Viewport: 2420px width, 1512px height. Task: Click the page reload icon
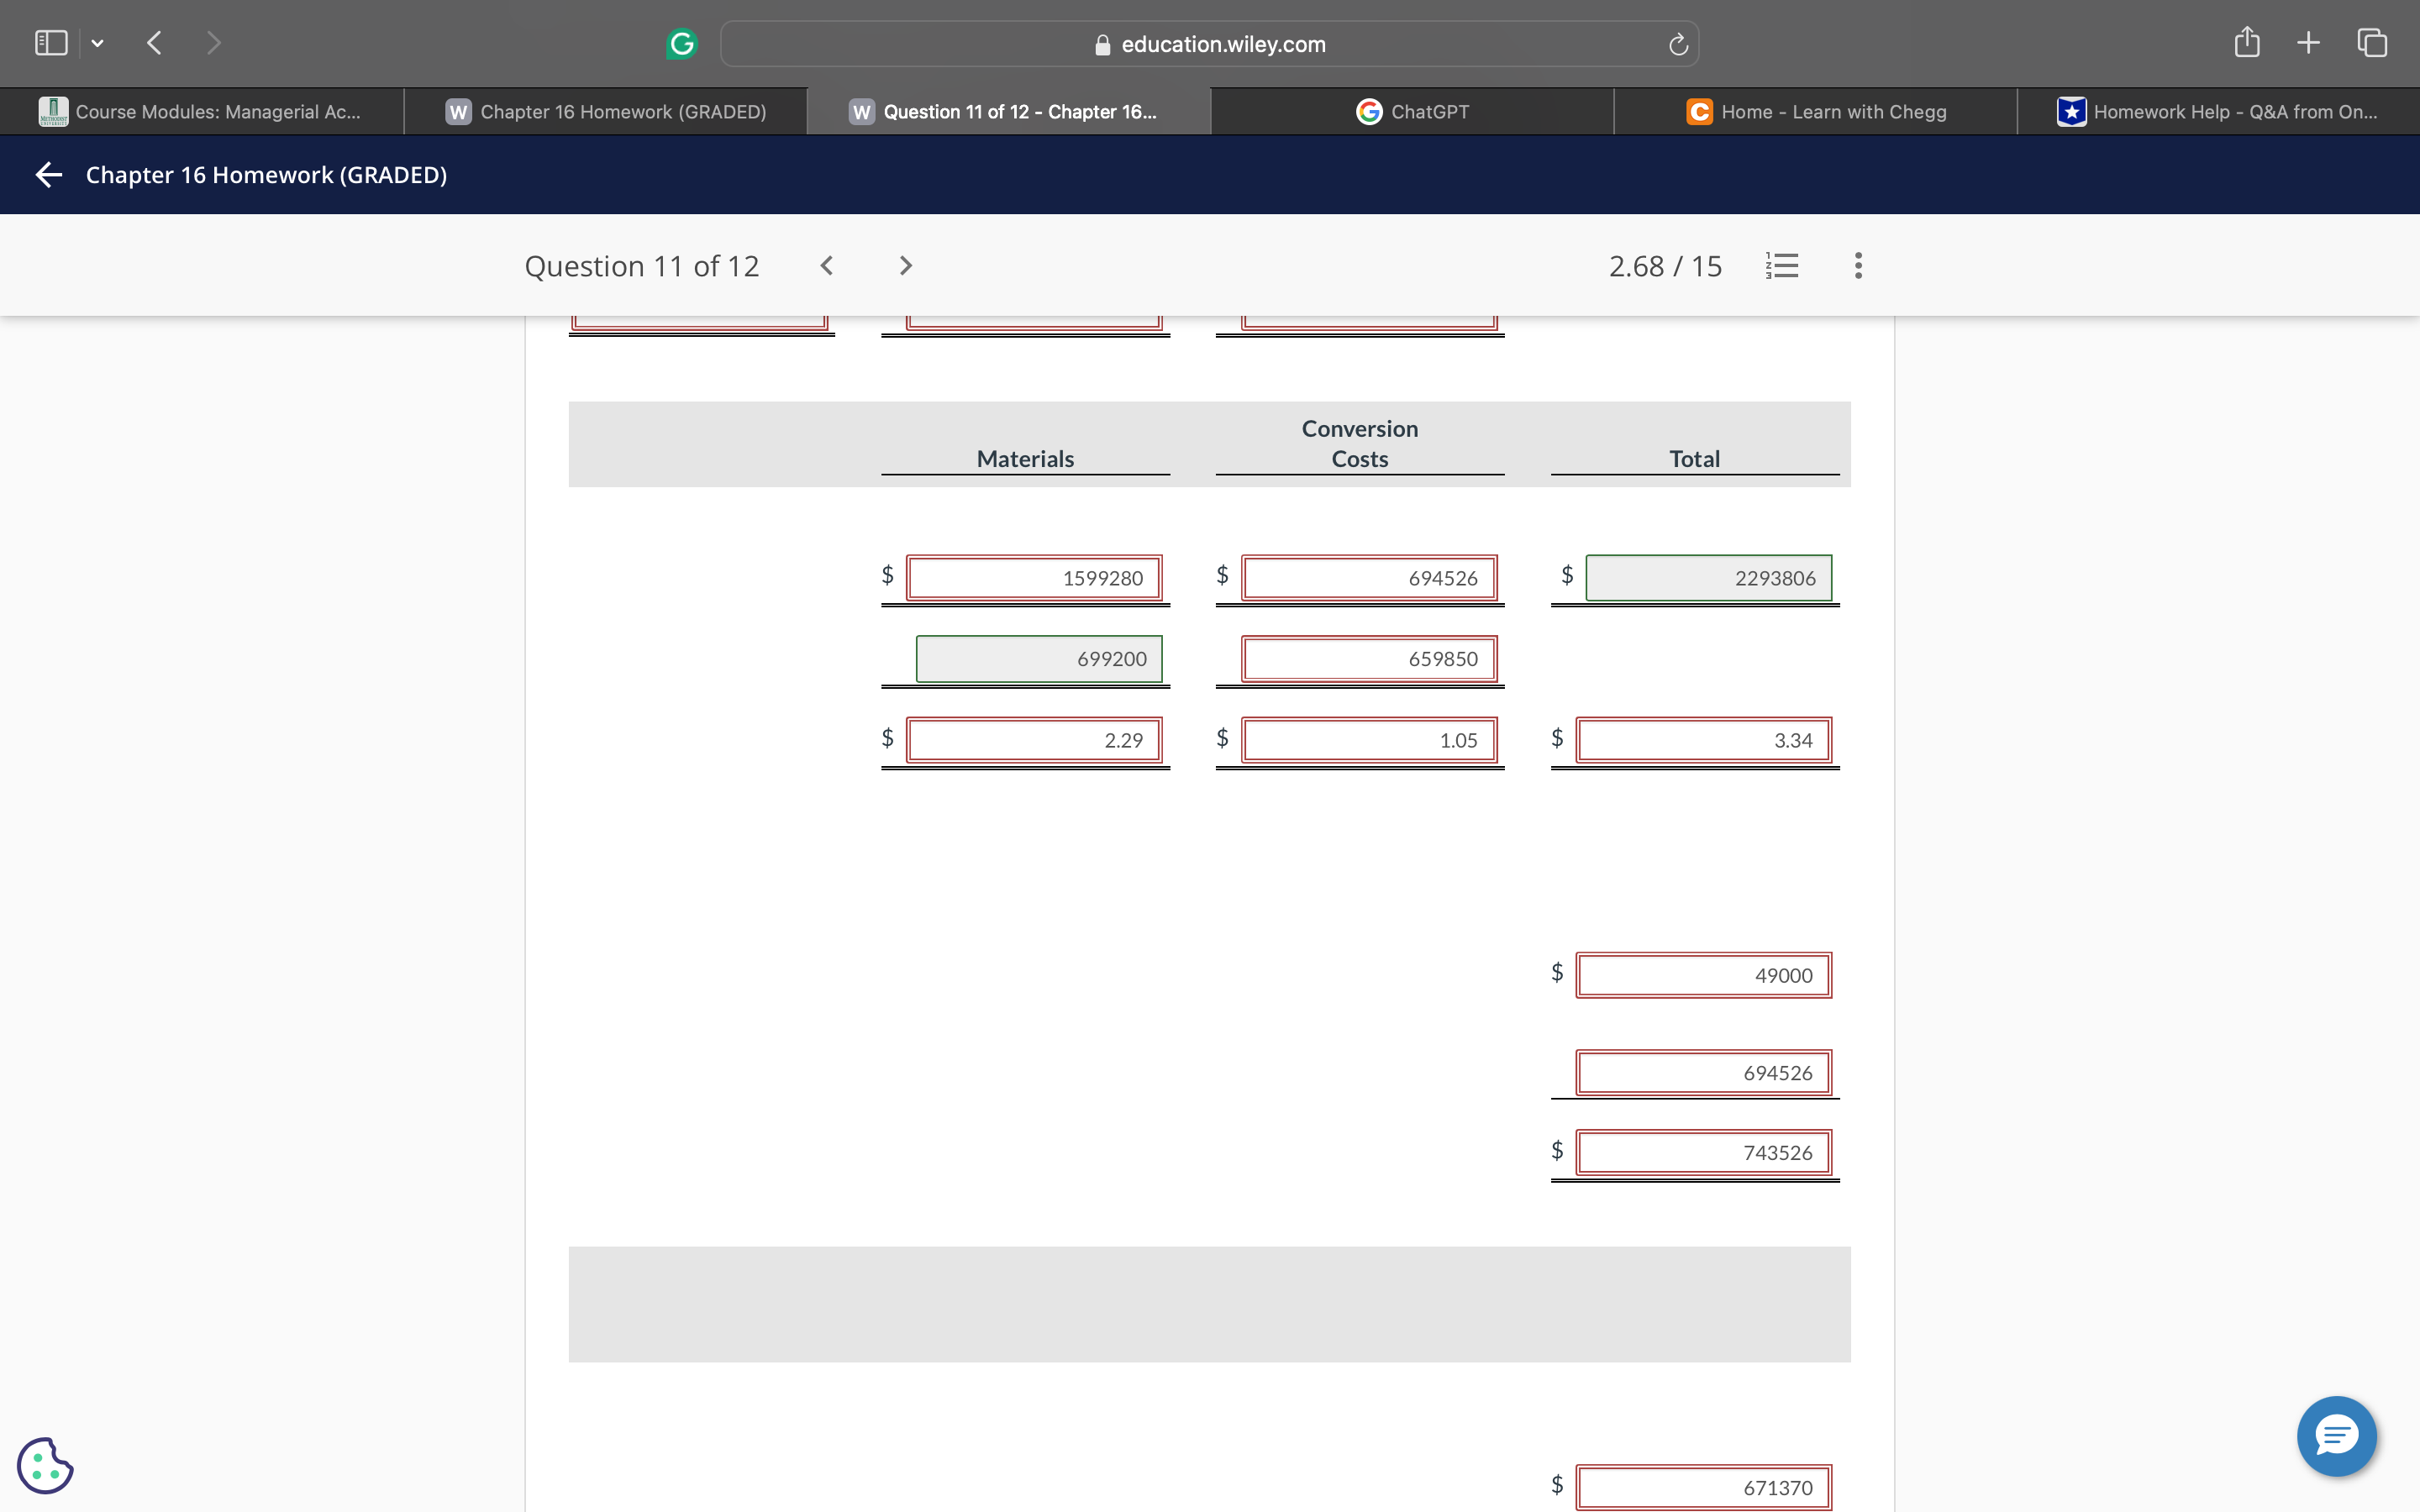point(1678,44)
